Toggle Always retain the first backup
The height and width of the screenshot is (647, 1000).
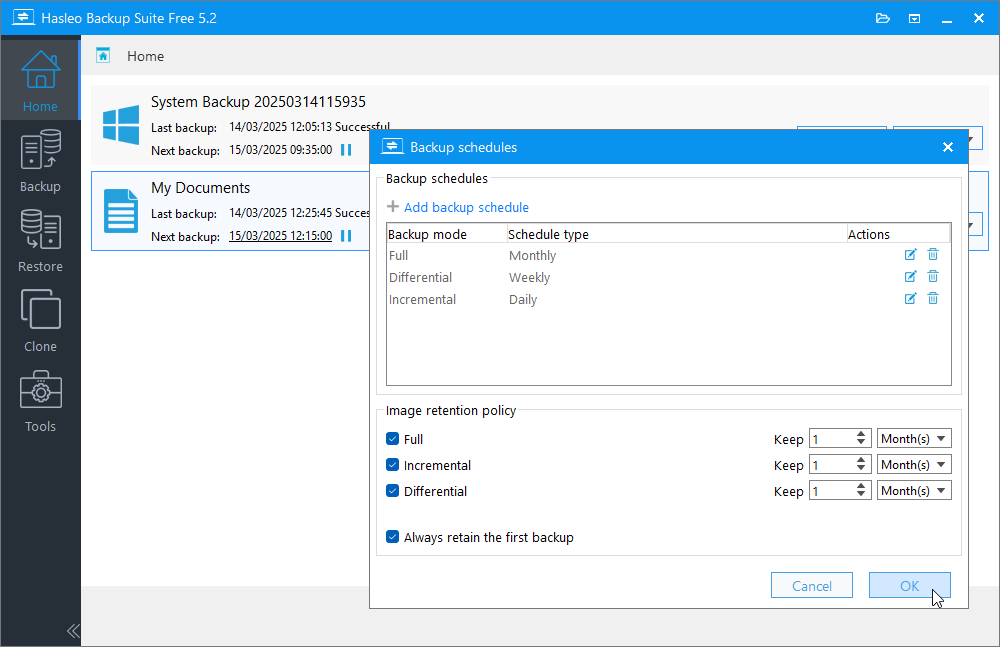[x=392, y=537]
